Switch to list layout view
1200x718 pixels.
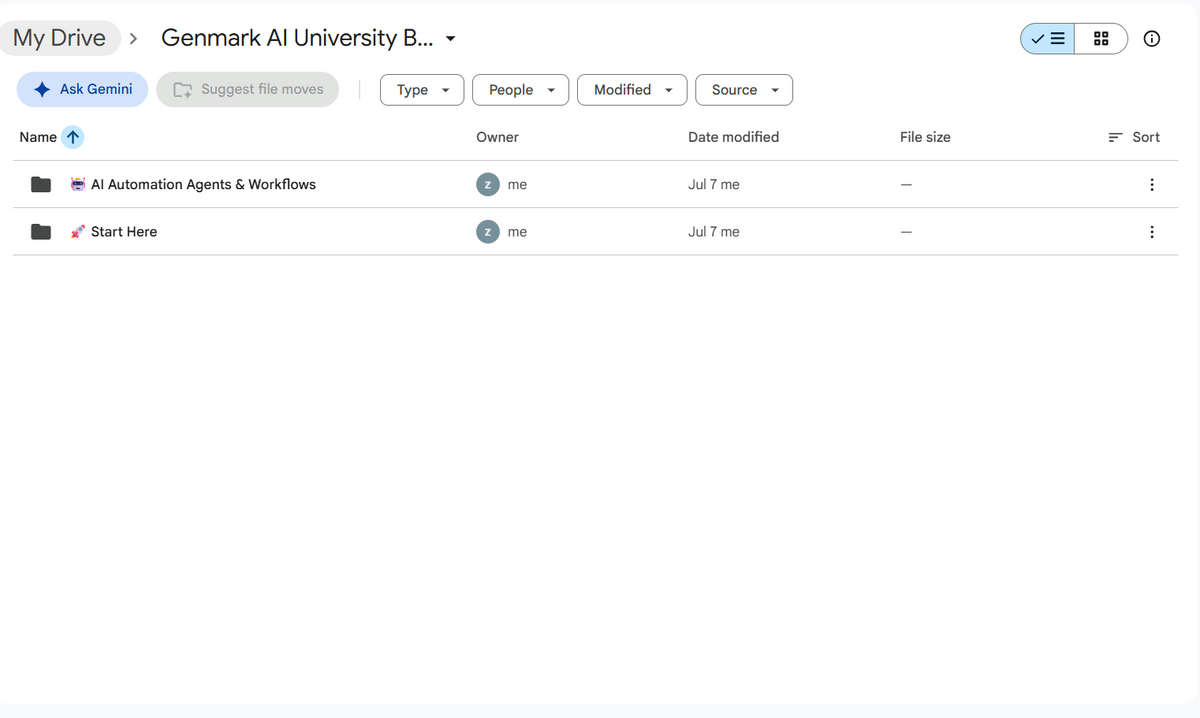(1048, 39)
